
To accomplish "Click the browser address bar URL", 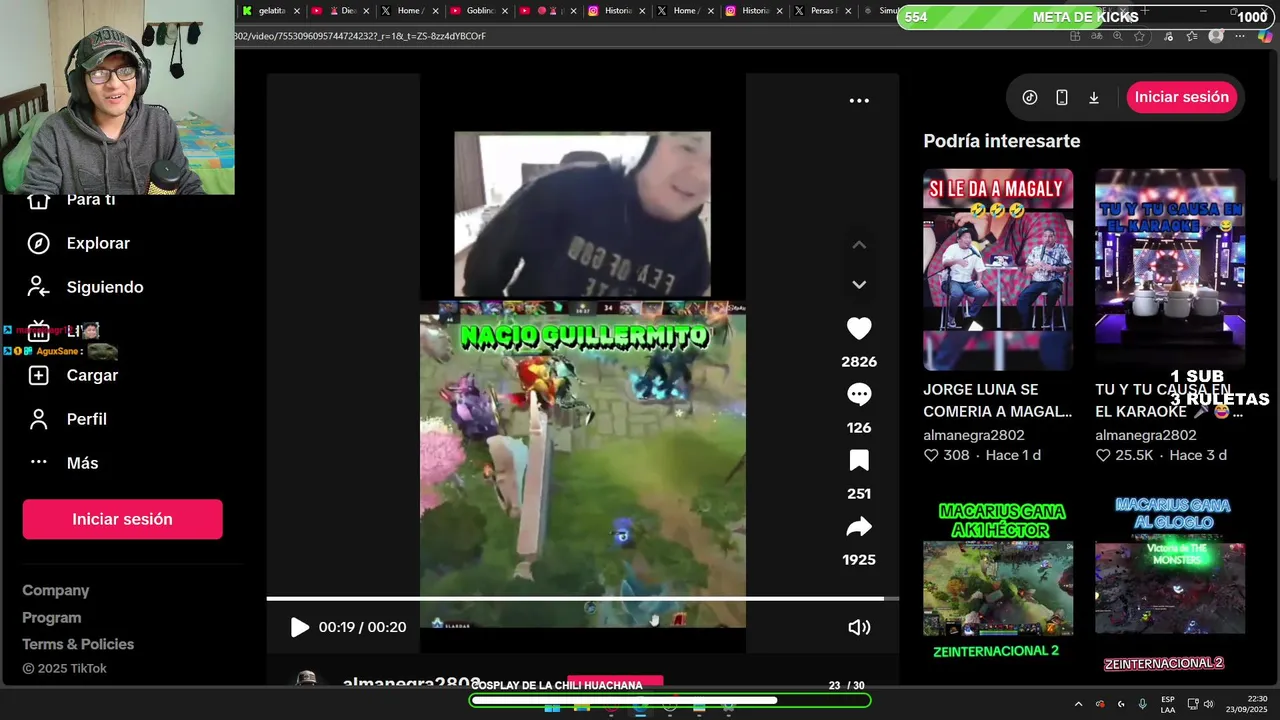I will (x=361, y=36).
